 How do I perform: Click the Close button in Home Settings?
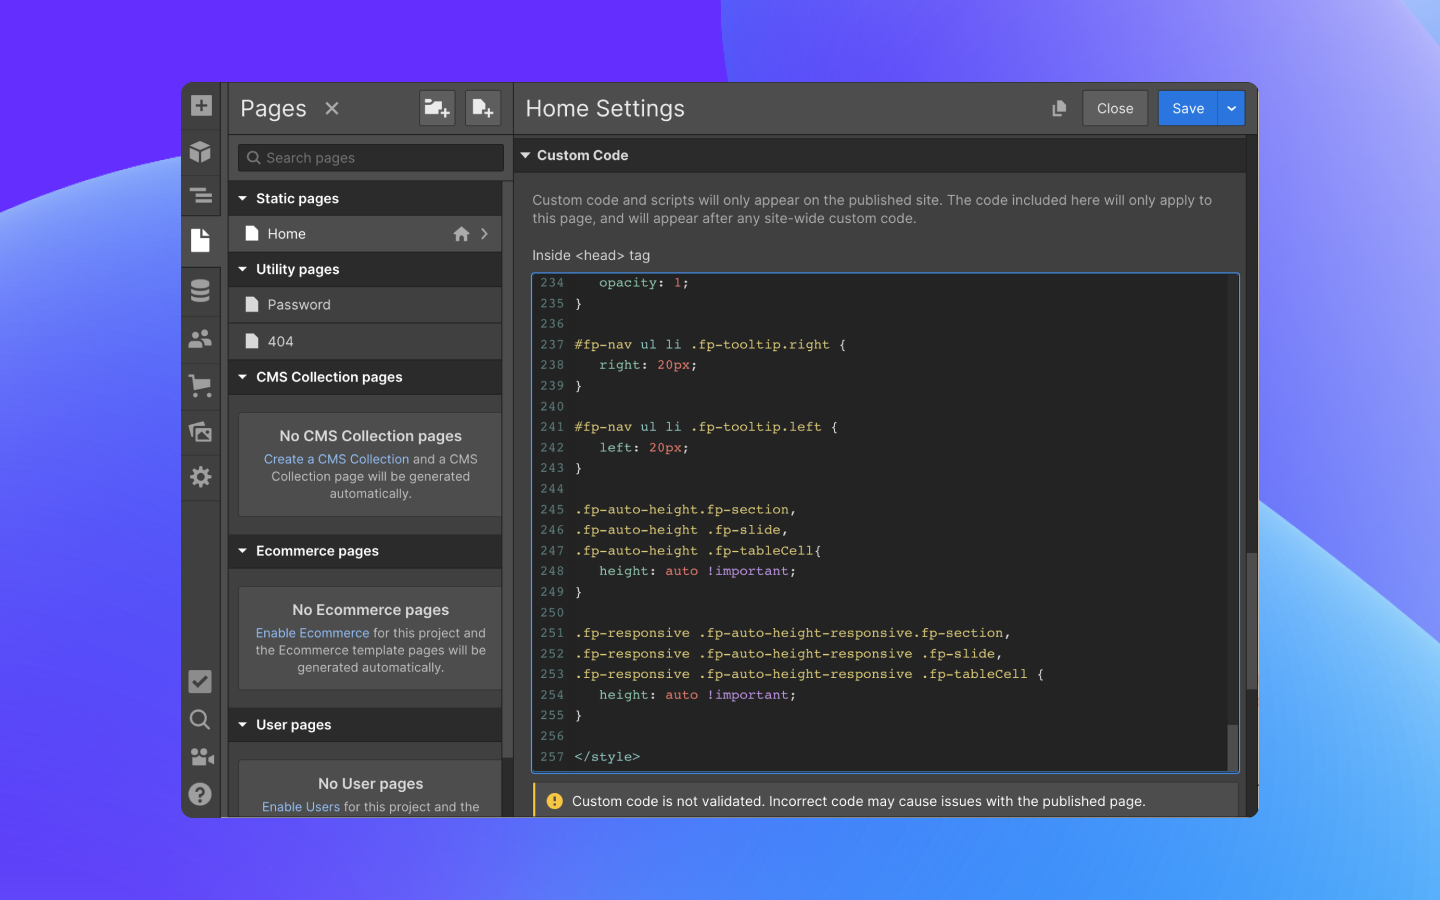pyautogui.click(x=1114, y=108)
